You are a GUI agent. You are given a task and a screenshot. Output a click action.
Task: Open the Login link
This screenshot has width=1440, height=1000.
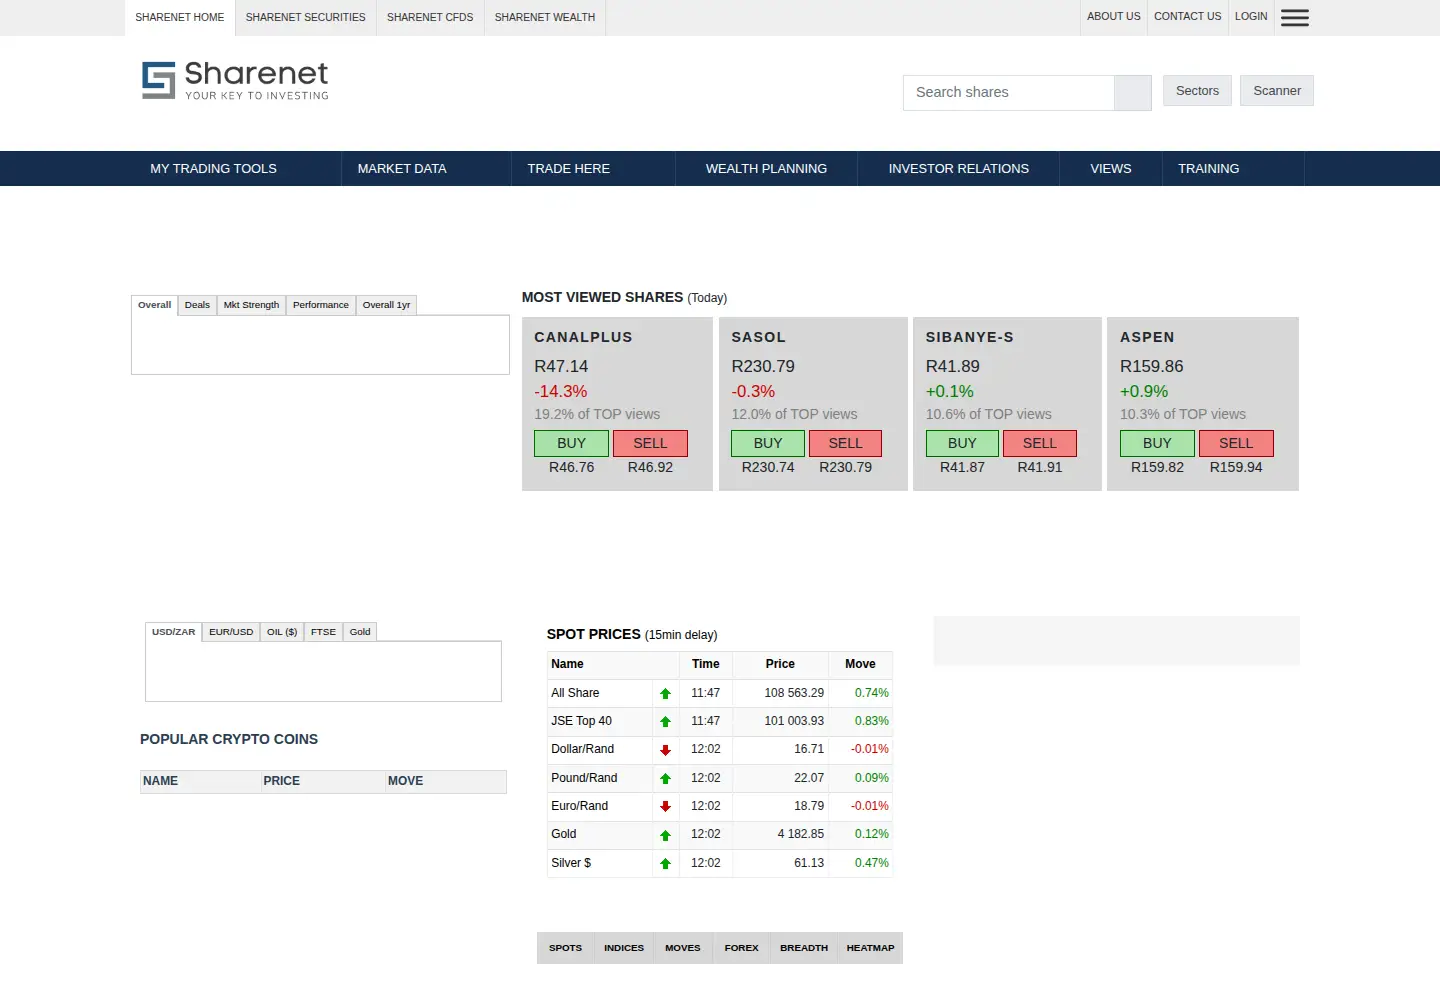point(1251,16)
